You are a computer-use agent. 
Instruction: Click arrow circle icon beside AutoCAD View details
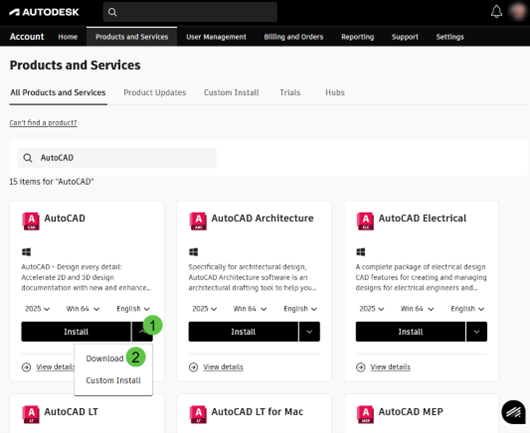[26, 367]
